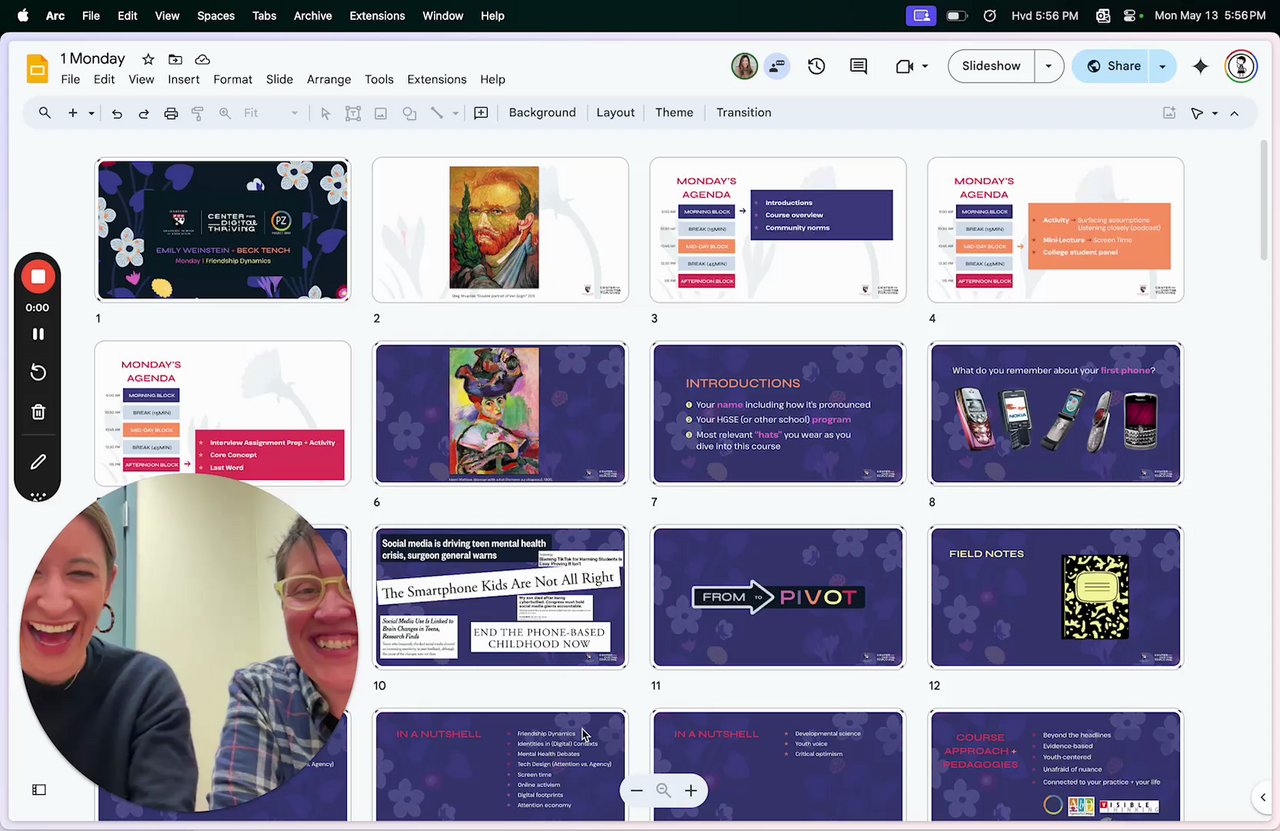Pause the screen recording
This screenshot has height=831, width=1280.
[38, 334]
